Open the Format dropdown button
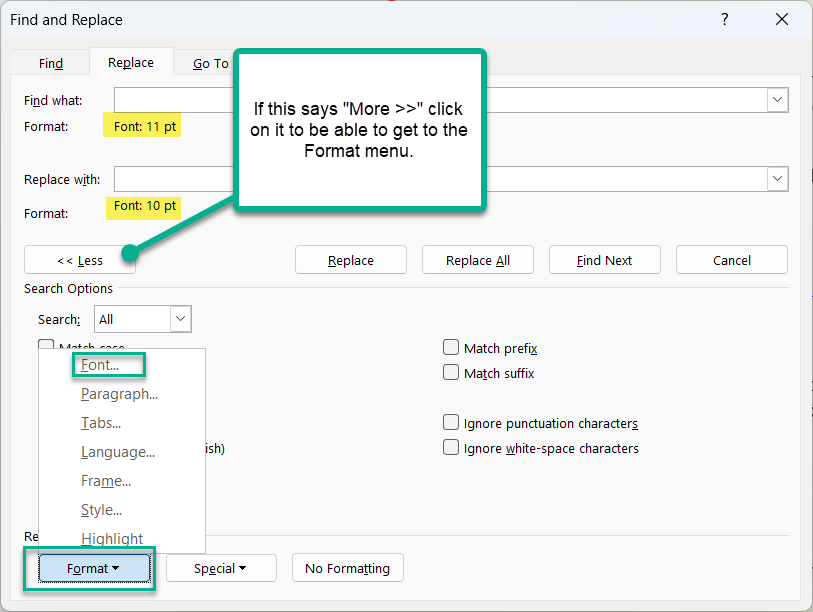 point(94,568)
